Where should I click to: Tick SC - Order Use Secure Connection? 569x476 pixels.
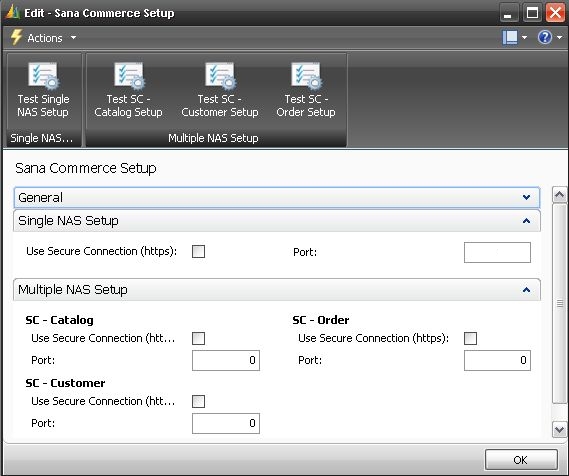pos(470,338)
